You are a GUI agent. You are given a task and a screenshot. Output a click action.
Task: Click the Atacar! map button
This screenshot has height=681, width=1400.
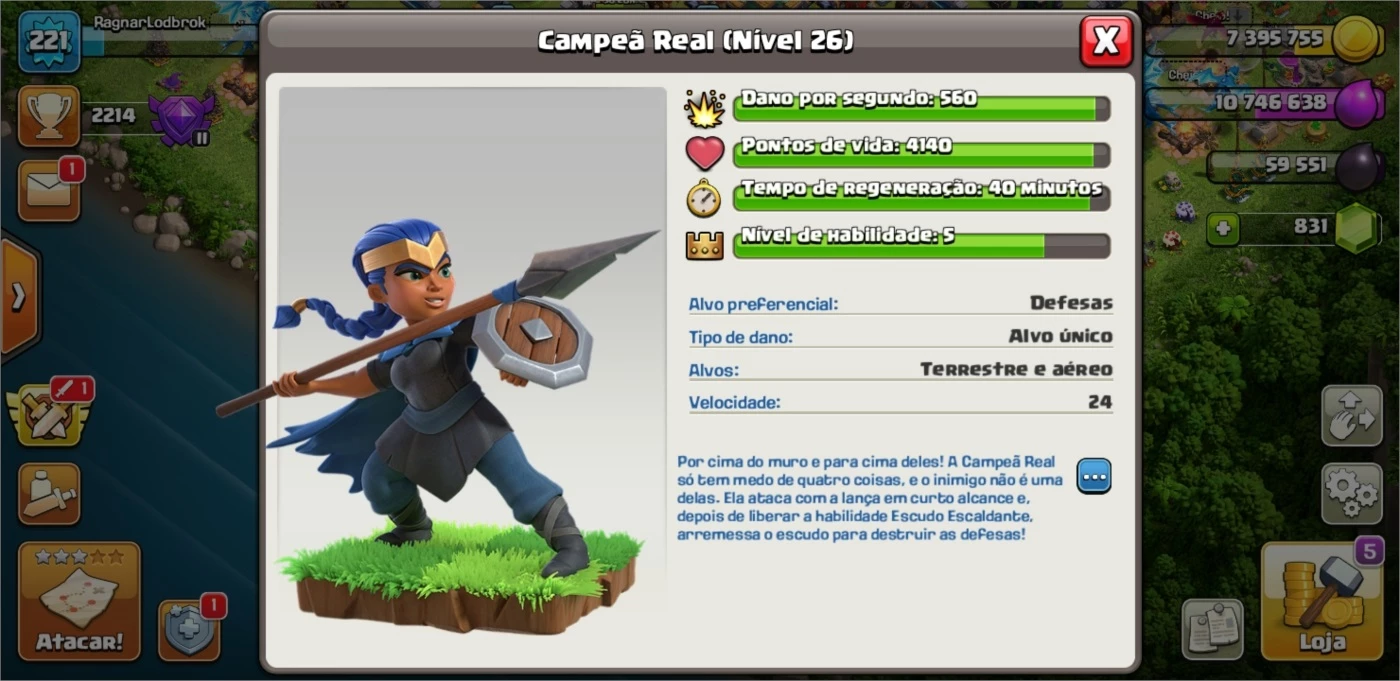pos(79,601)
